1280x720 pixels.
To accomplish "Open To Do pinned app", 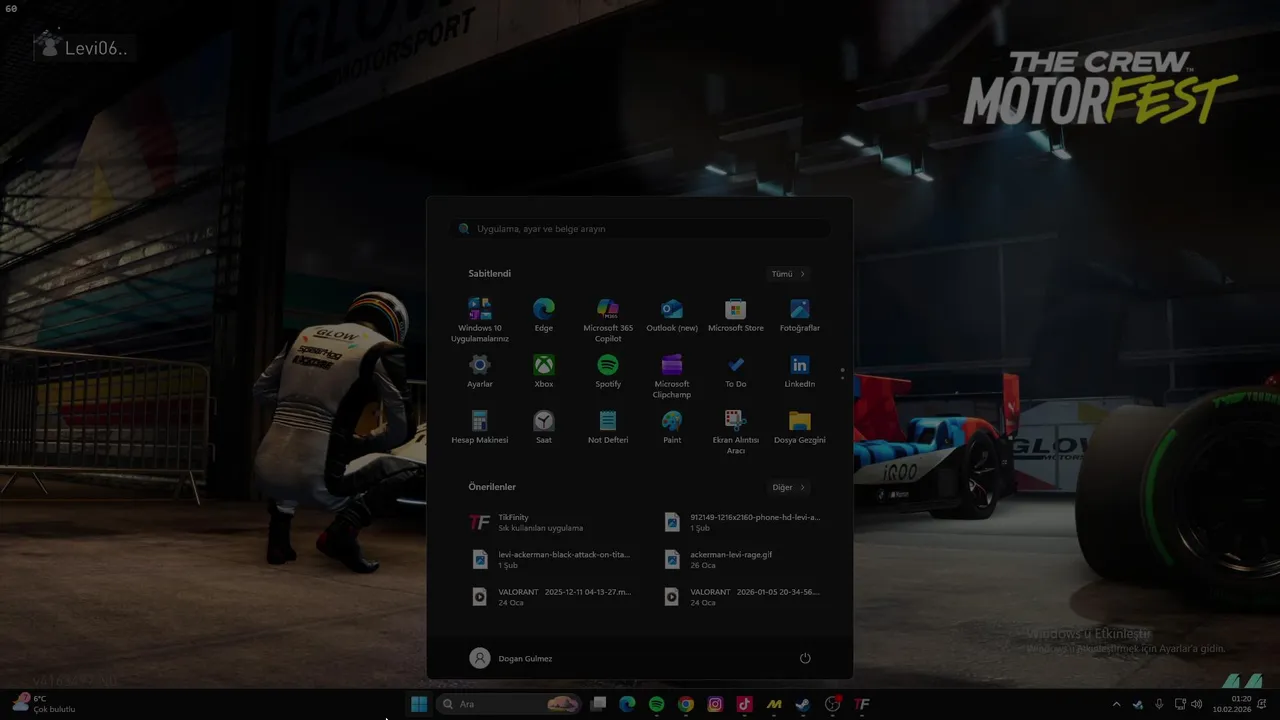I will tap(736, 371).
